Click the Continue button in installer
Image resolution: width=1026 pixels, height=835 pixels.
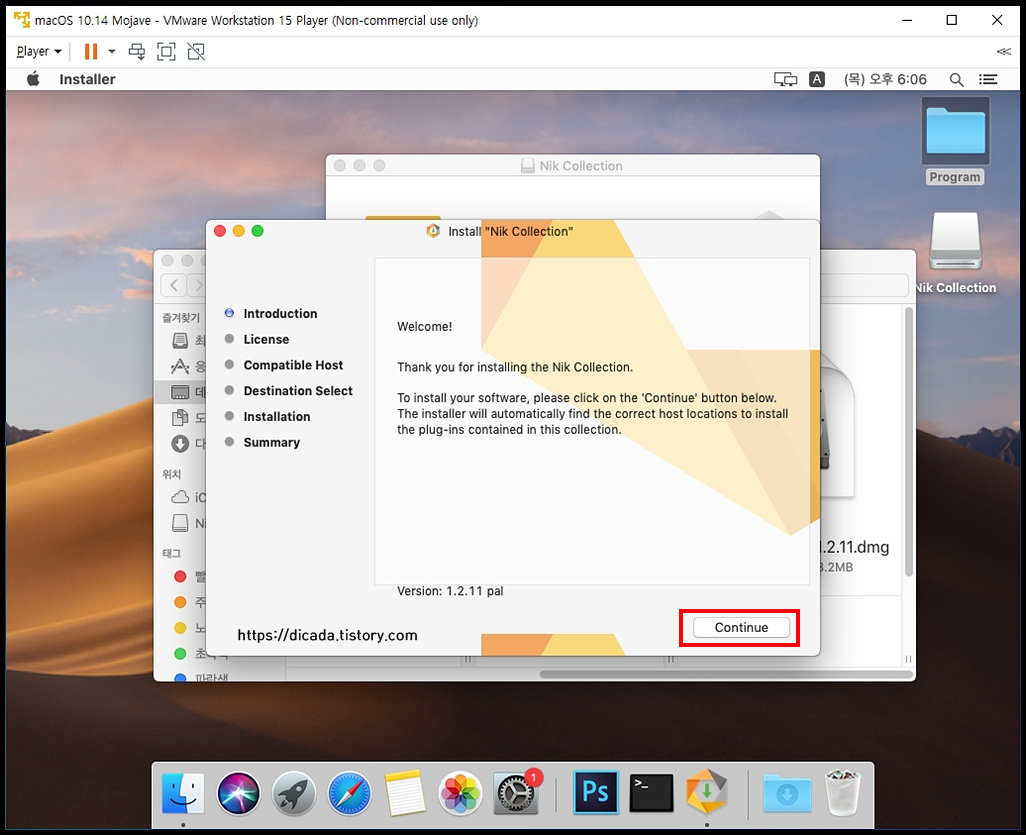tap(741, 628)
